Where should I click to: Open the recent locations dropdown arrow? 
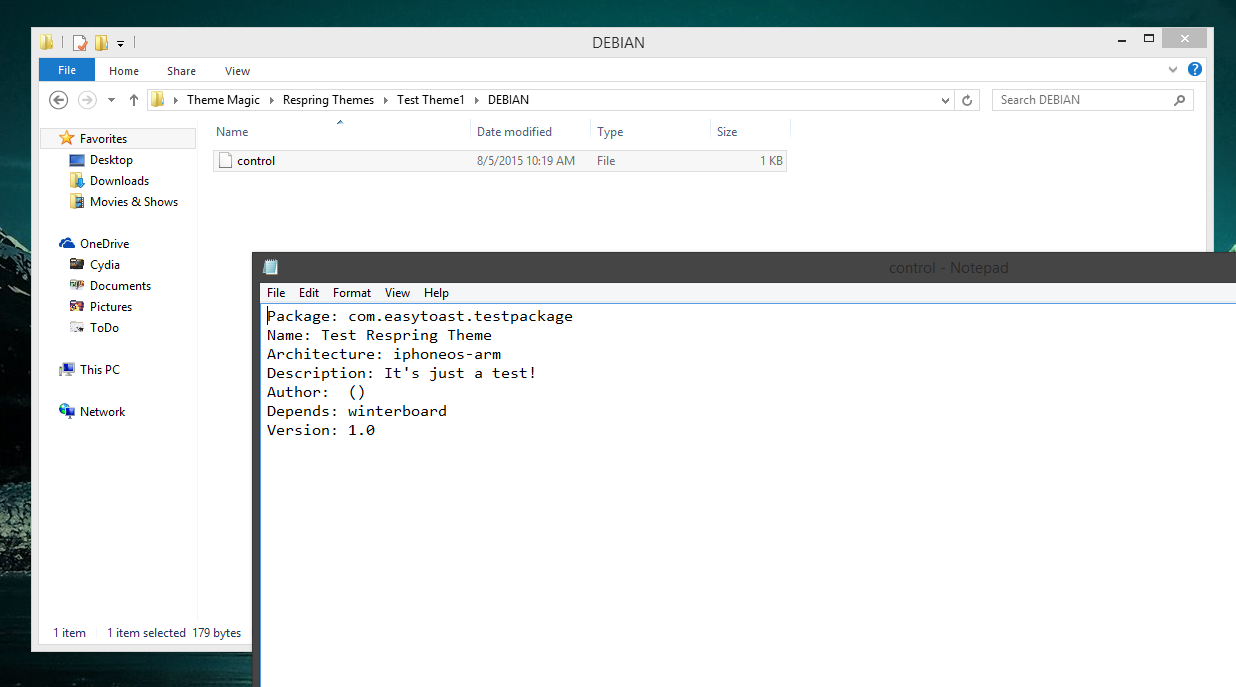(111, 100)
